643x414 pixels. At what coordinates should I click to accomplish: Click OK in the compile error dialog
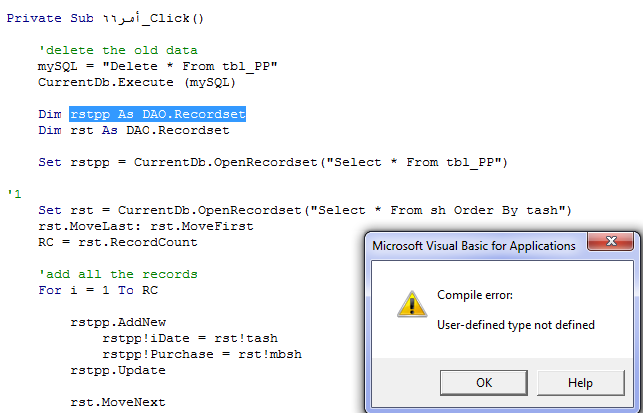coord(483,382)
